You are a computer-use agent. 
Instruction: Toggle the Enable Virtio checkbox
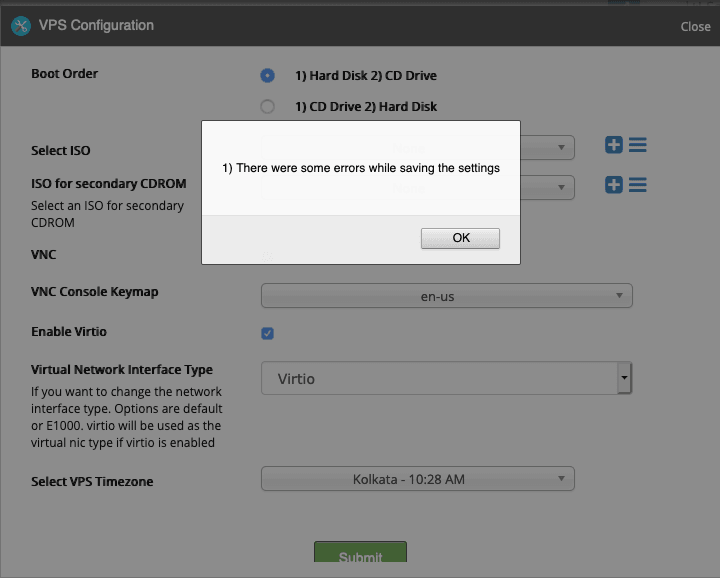tap(267, 333)
